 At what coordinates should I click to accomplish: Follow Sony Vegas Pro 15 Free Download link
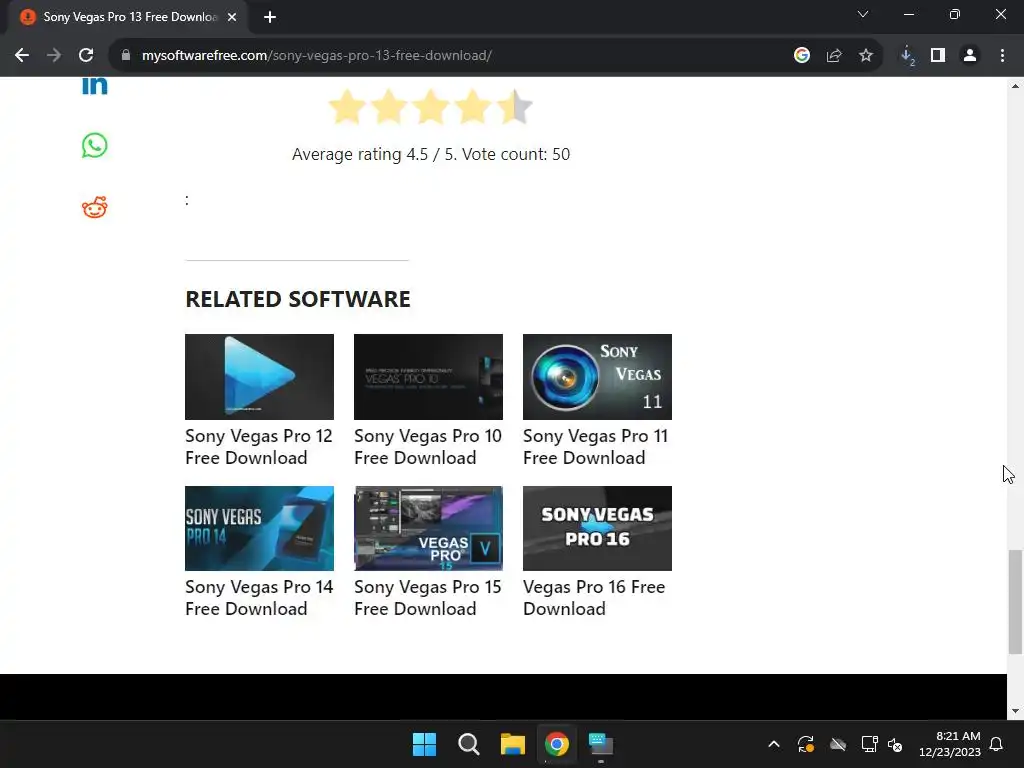pyautogui.click(x=428, y=598)
